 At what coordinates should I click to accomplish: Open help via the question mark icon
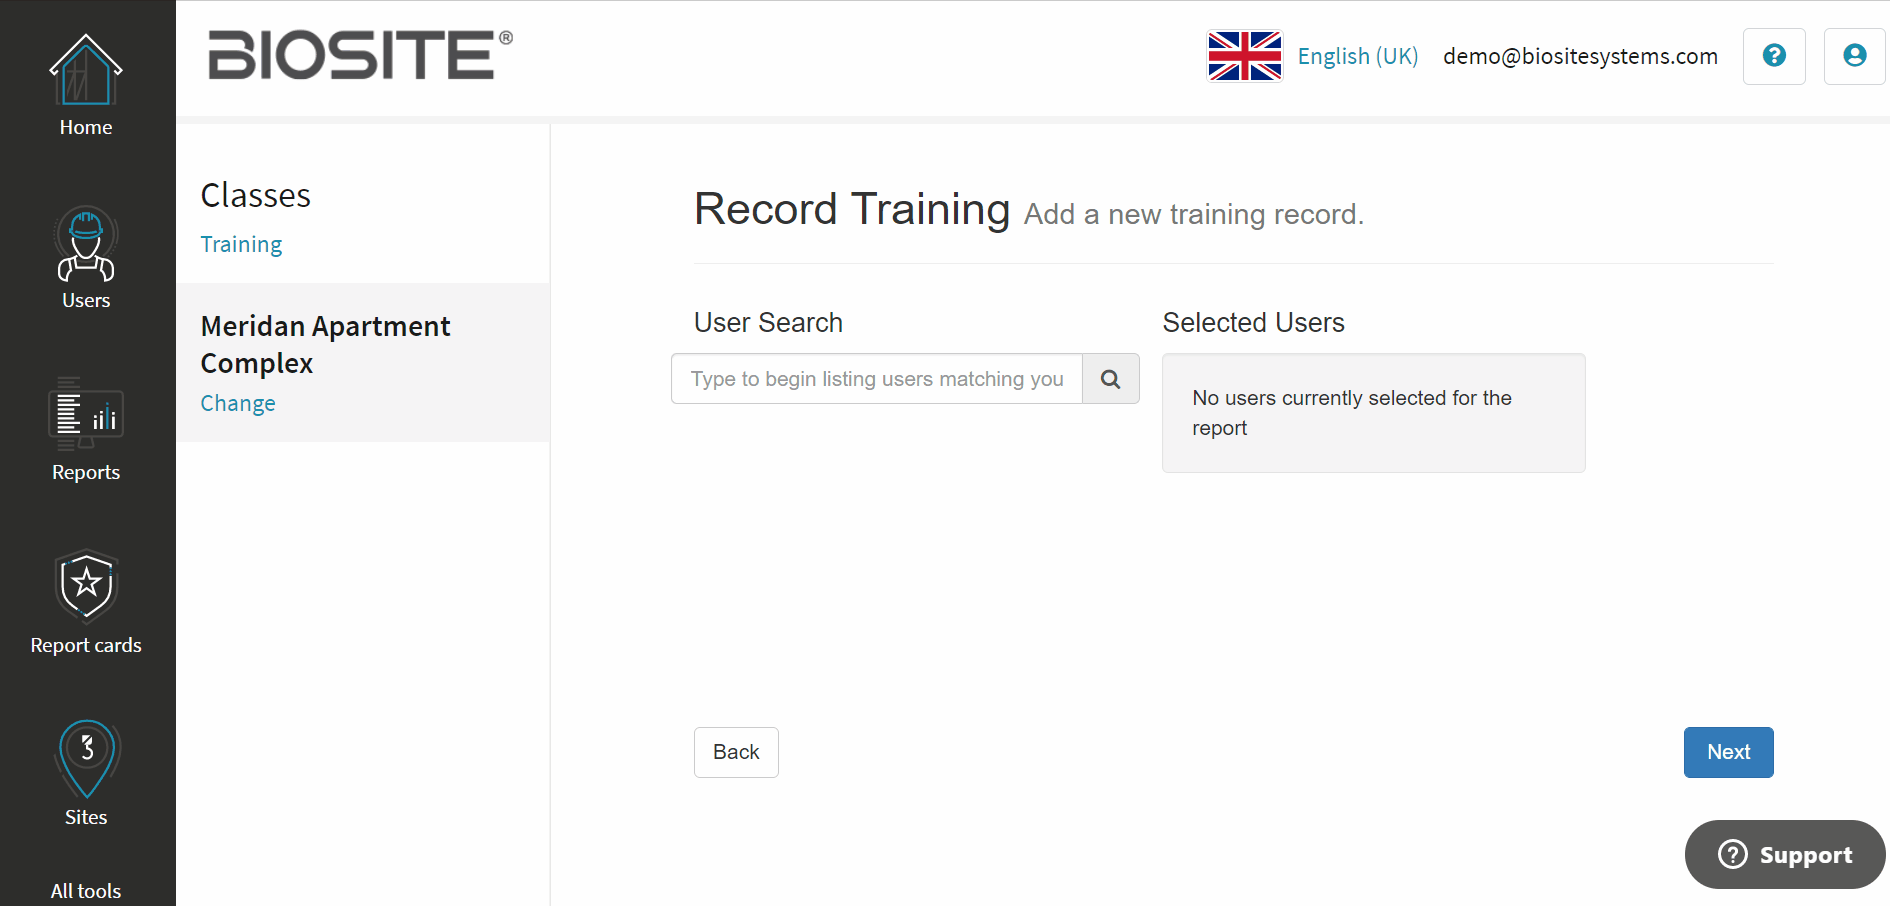1774,56
